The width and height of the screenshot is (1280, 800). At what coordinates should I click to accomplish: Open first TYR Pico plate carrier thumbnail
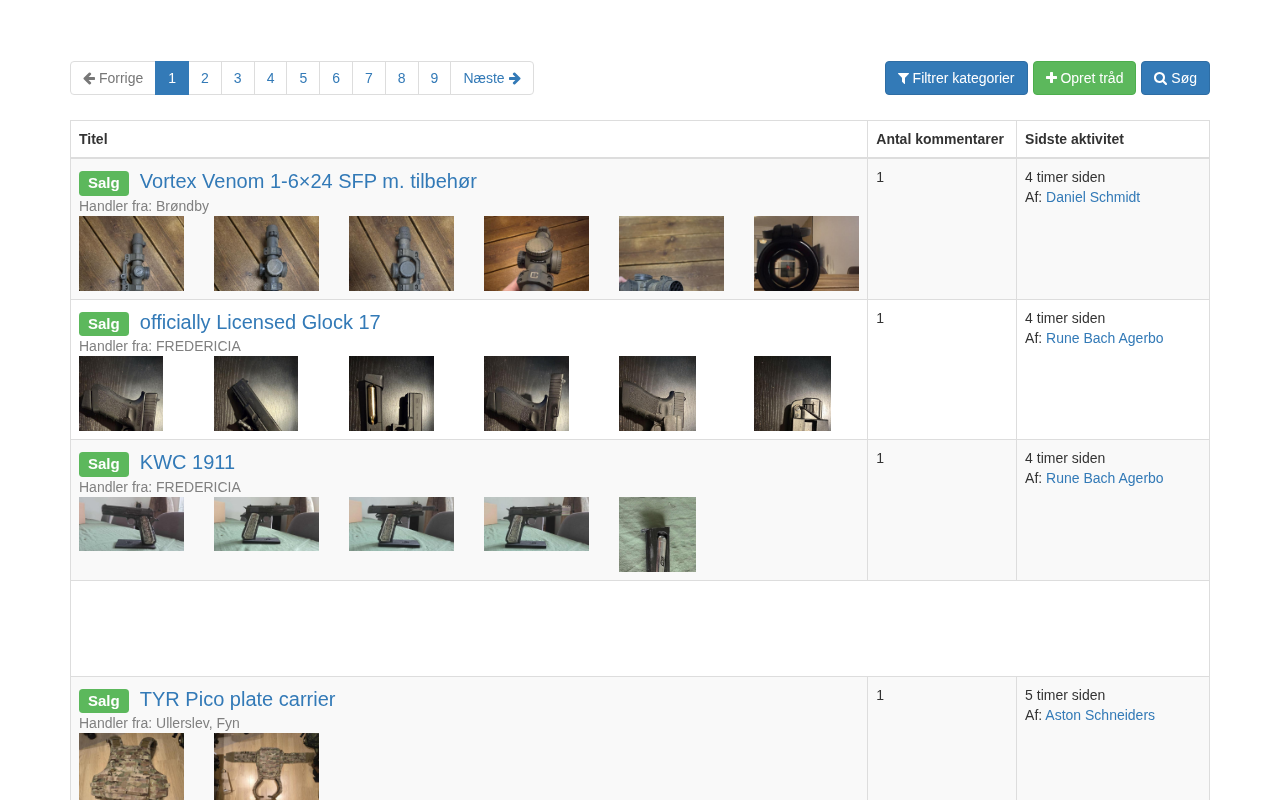click(131, 766)
